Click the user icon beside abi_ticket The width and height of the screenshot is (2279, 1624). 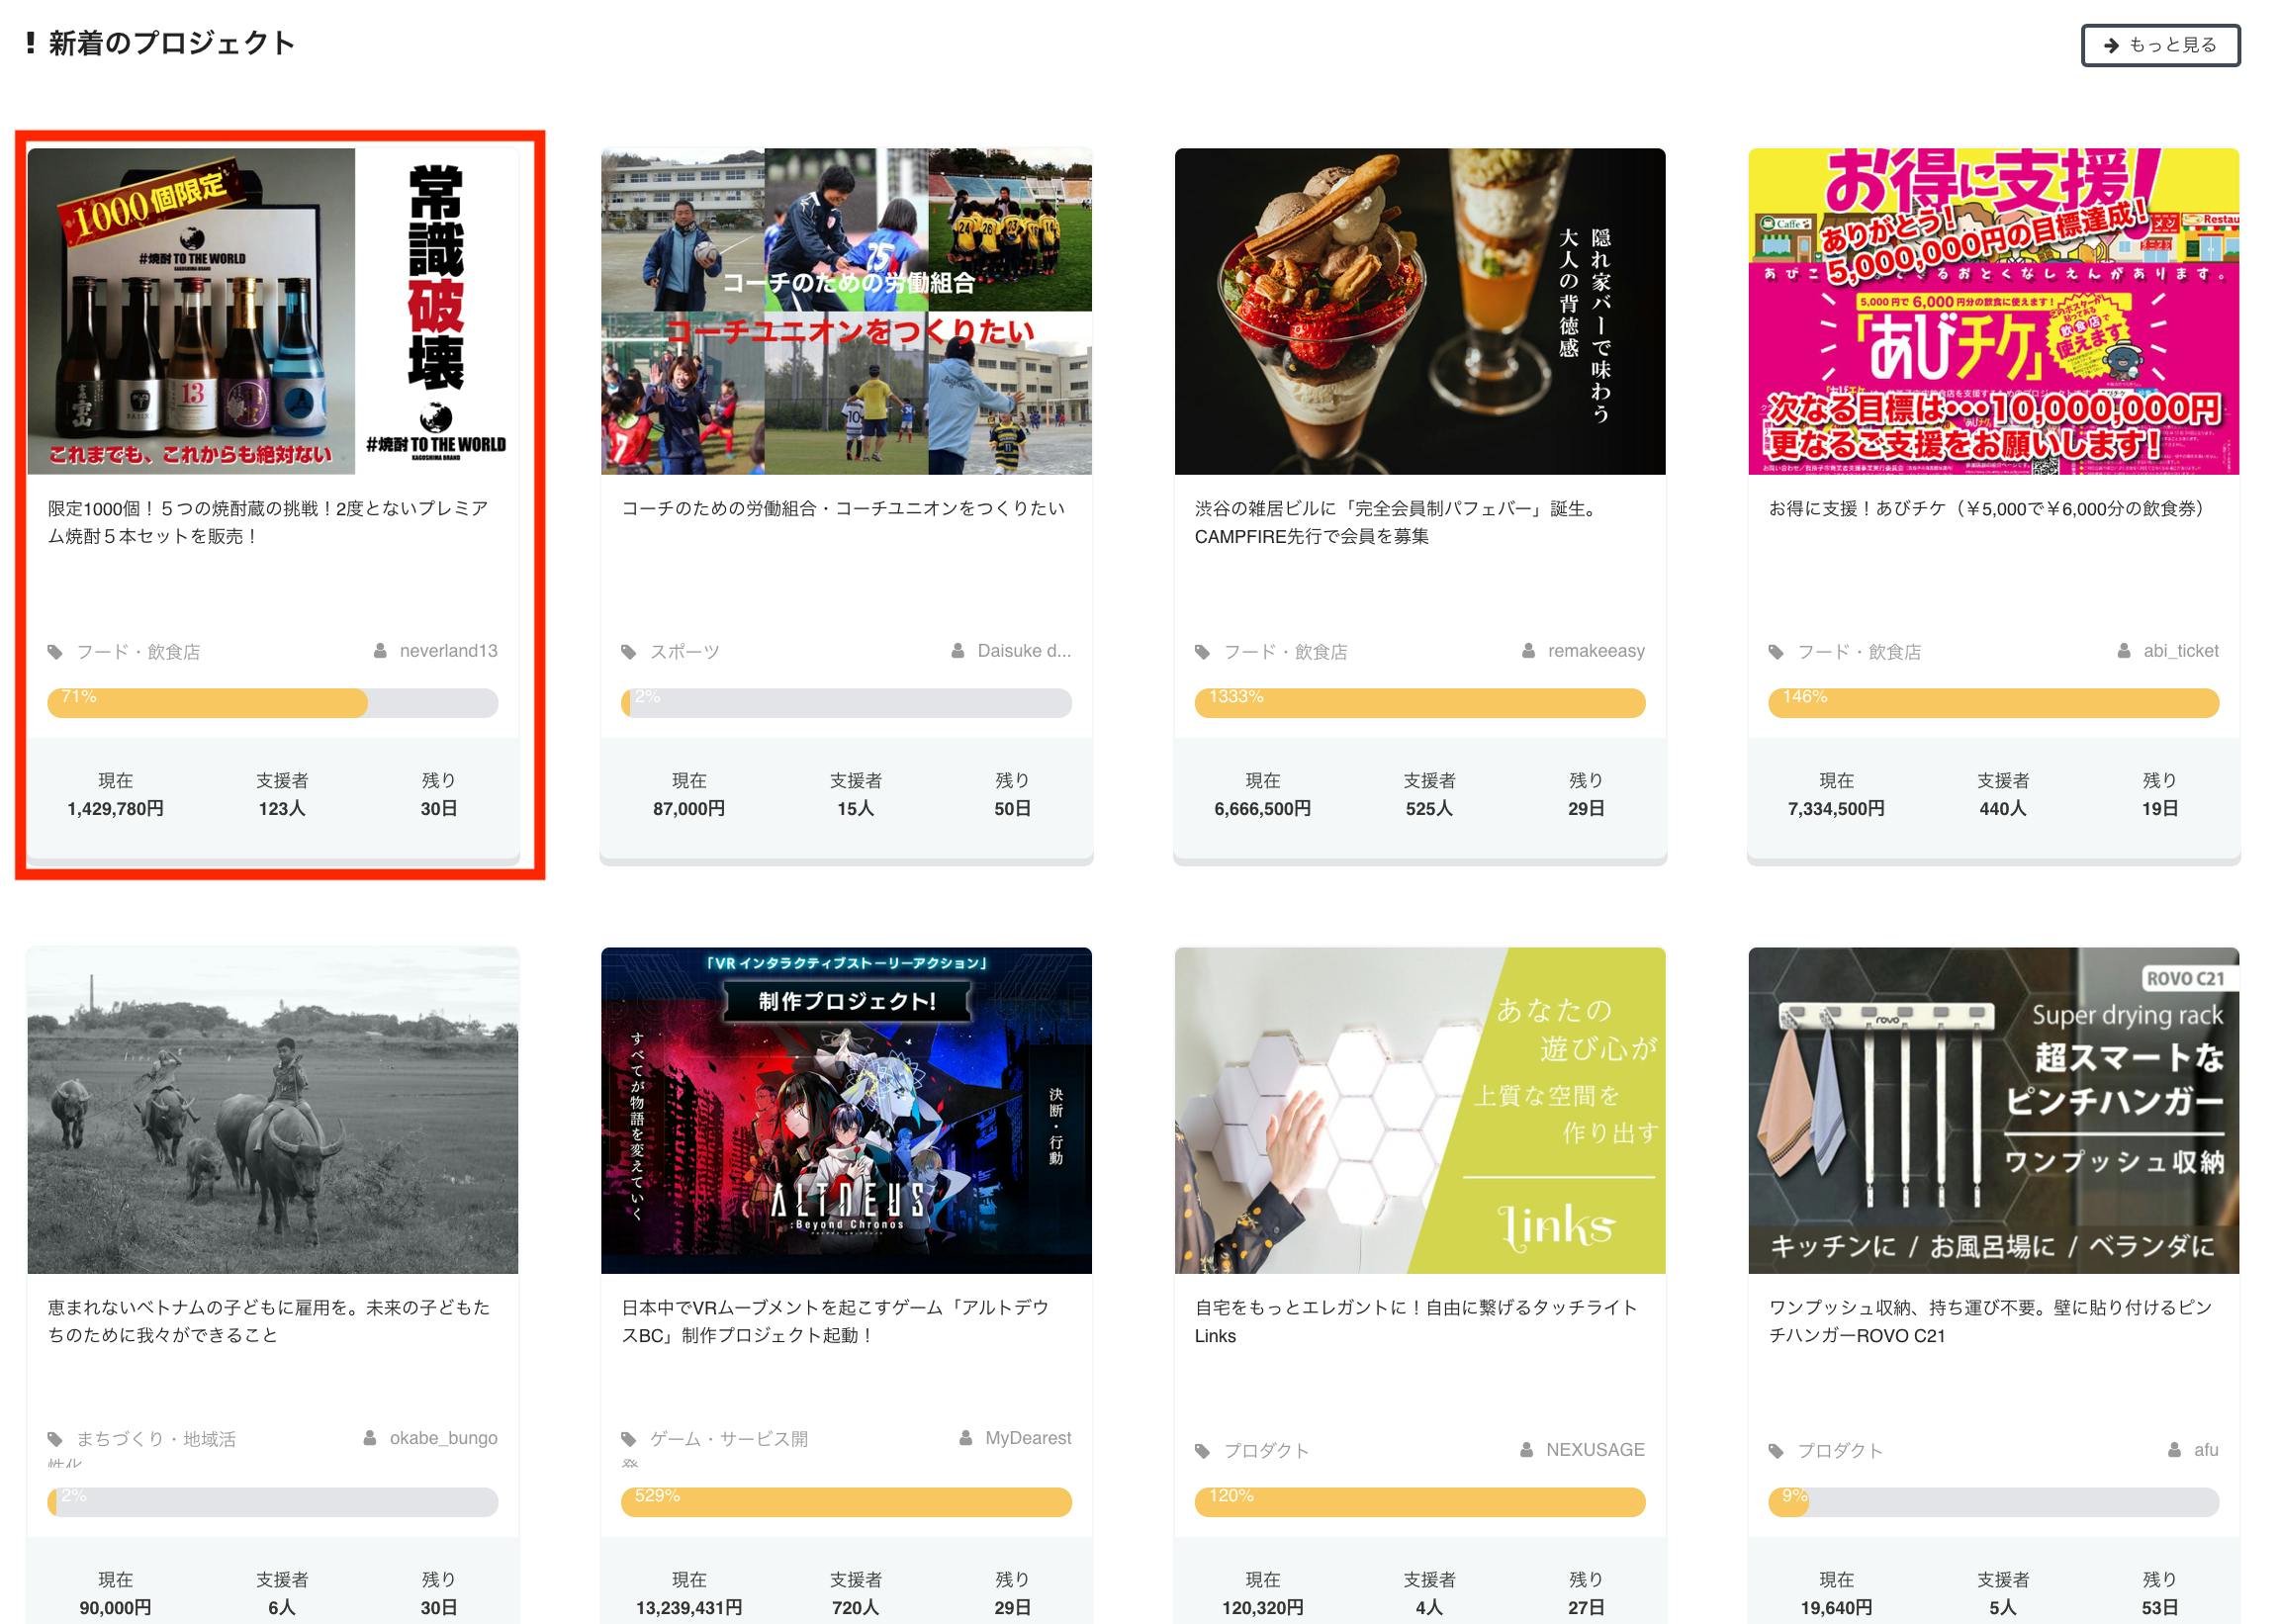pyautogui.click(x=2123, y=651)
